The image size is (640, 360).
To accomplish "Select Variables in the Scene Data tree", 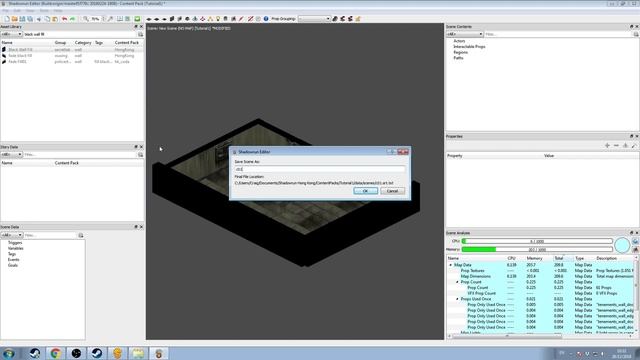I will coord(16,248).
